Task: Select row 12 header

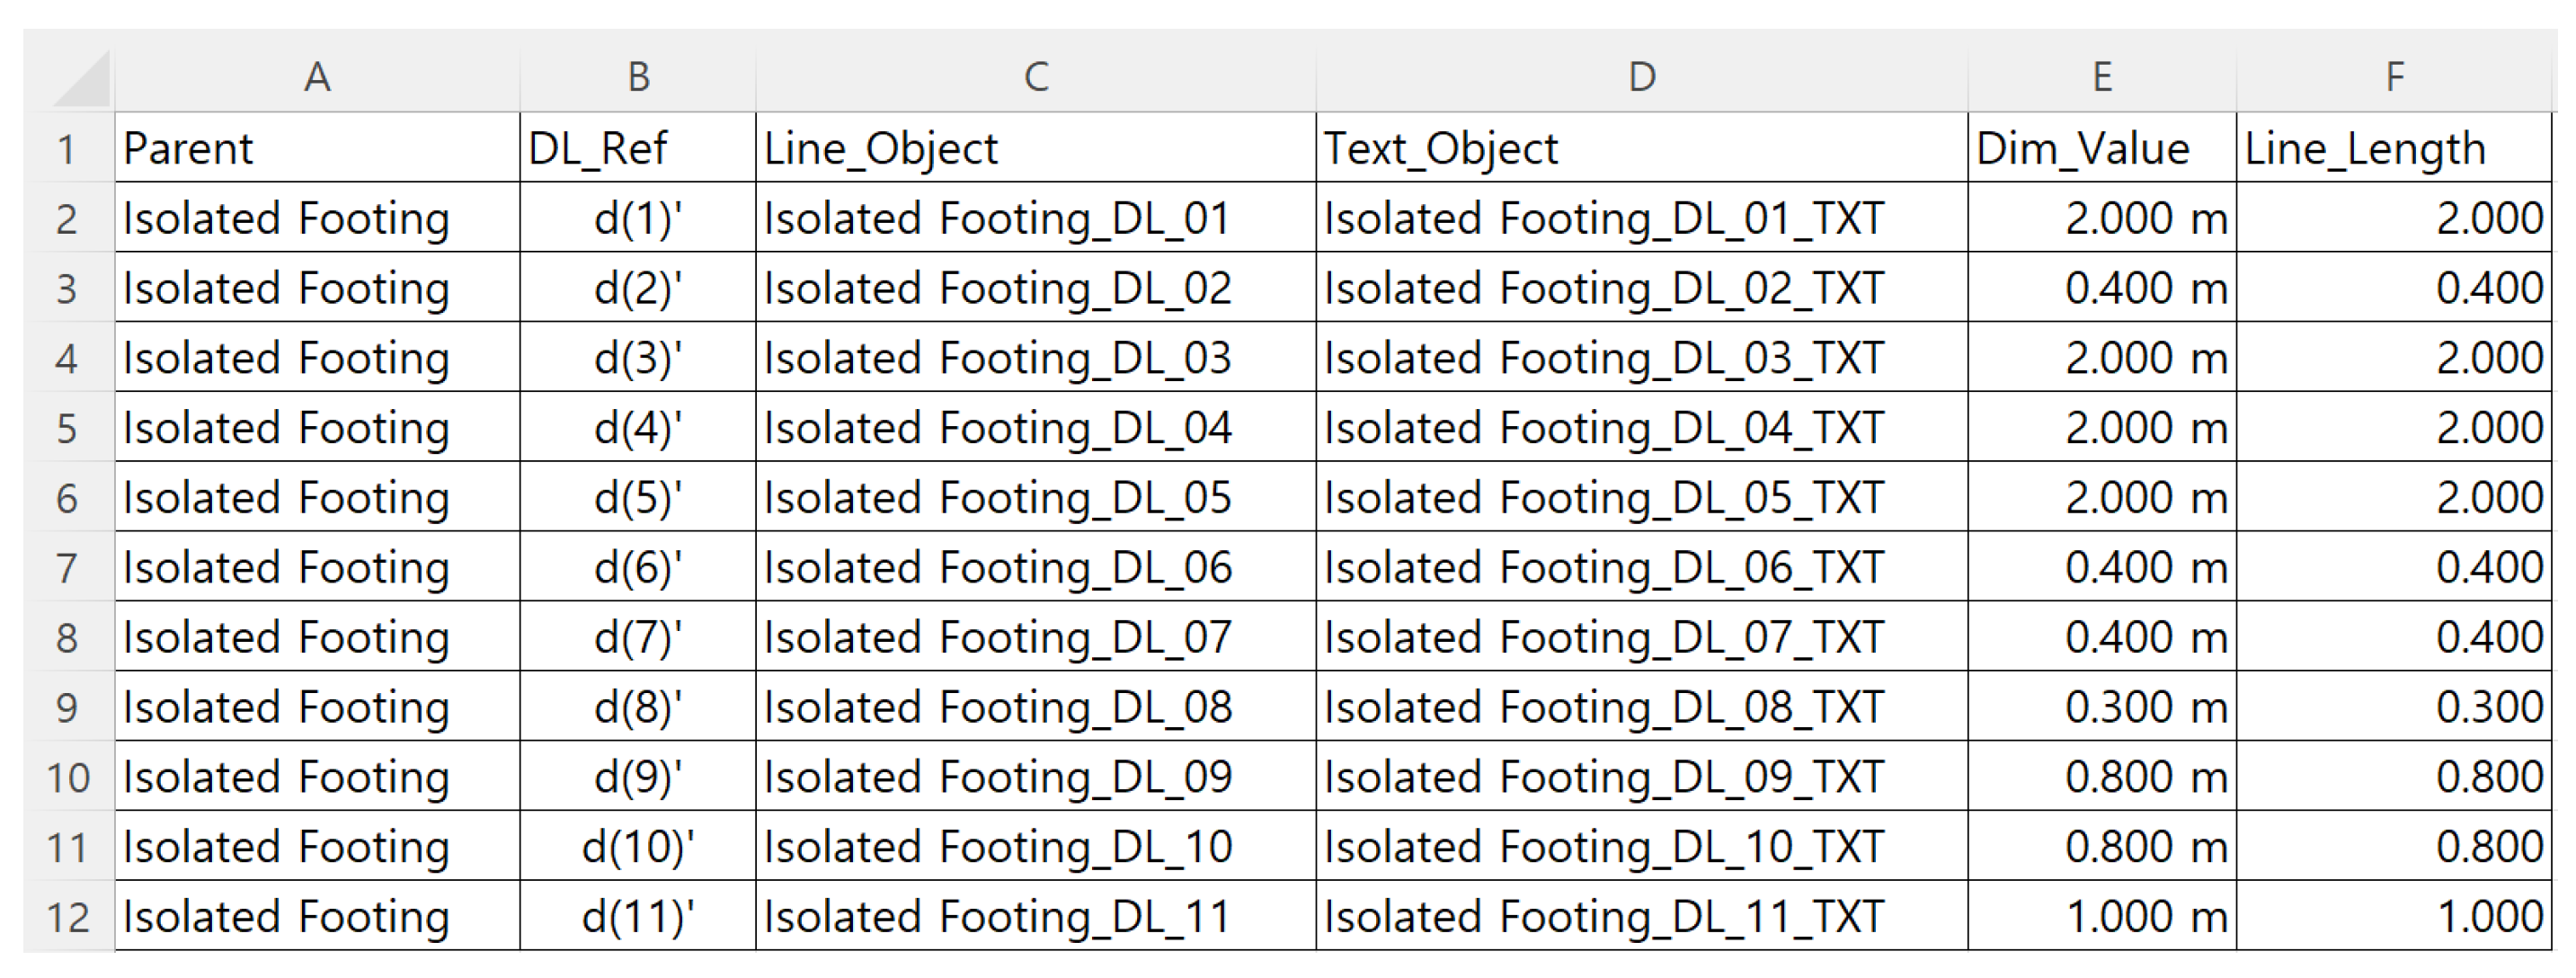Action: [67, 917]
